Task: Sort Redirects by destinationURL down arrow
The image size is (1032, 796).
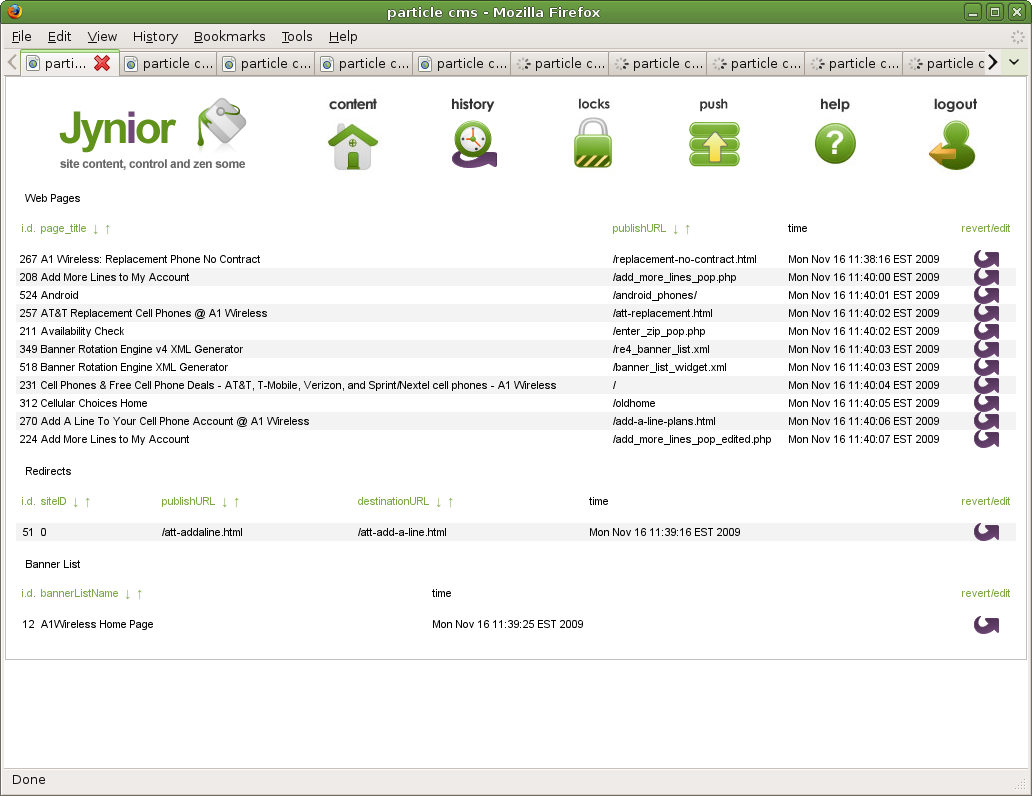Action: [438, 502]
